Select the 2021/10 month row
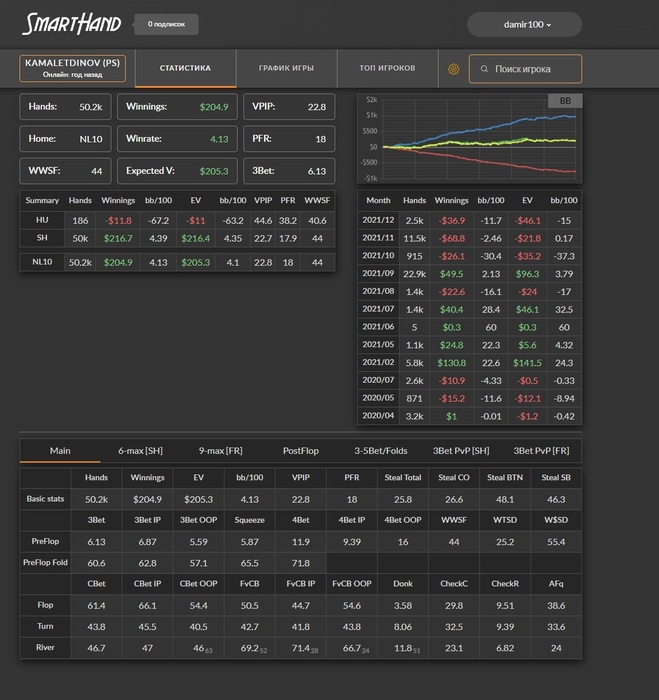Image resolution: width=659 pixels, height=700 pixels. [x=470, y=256]
